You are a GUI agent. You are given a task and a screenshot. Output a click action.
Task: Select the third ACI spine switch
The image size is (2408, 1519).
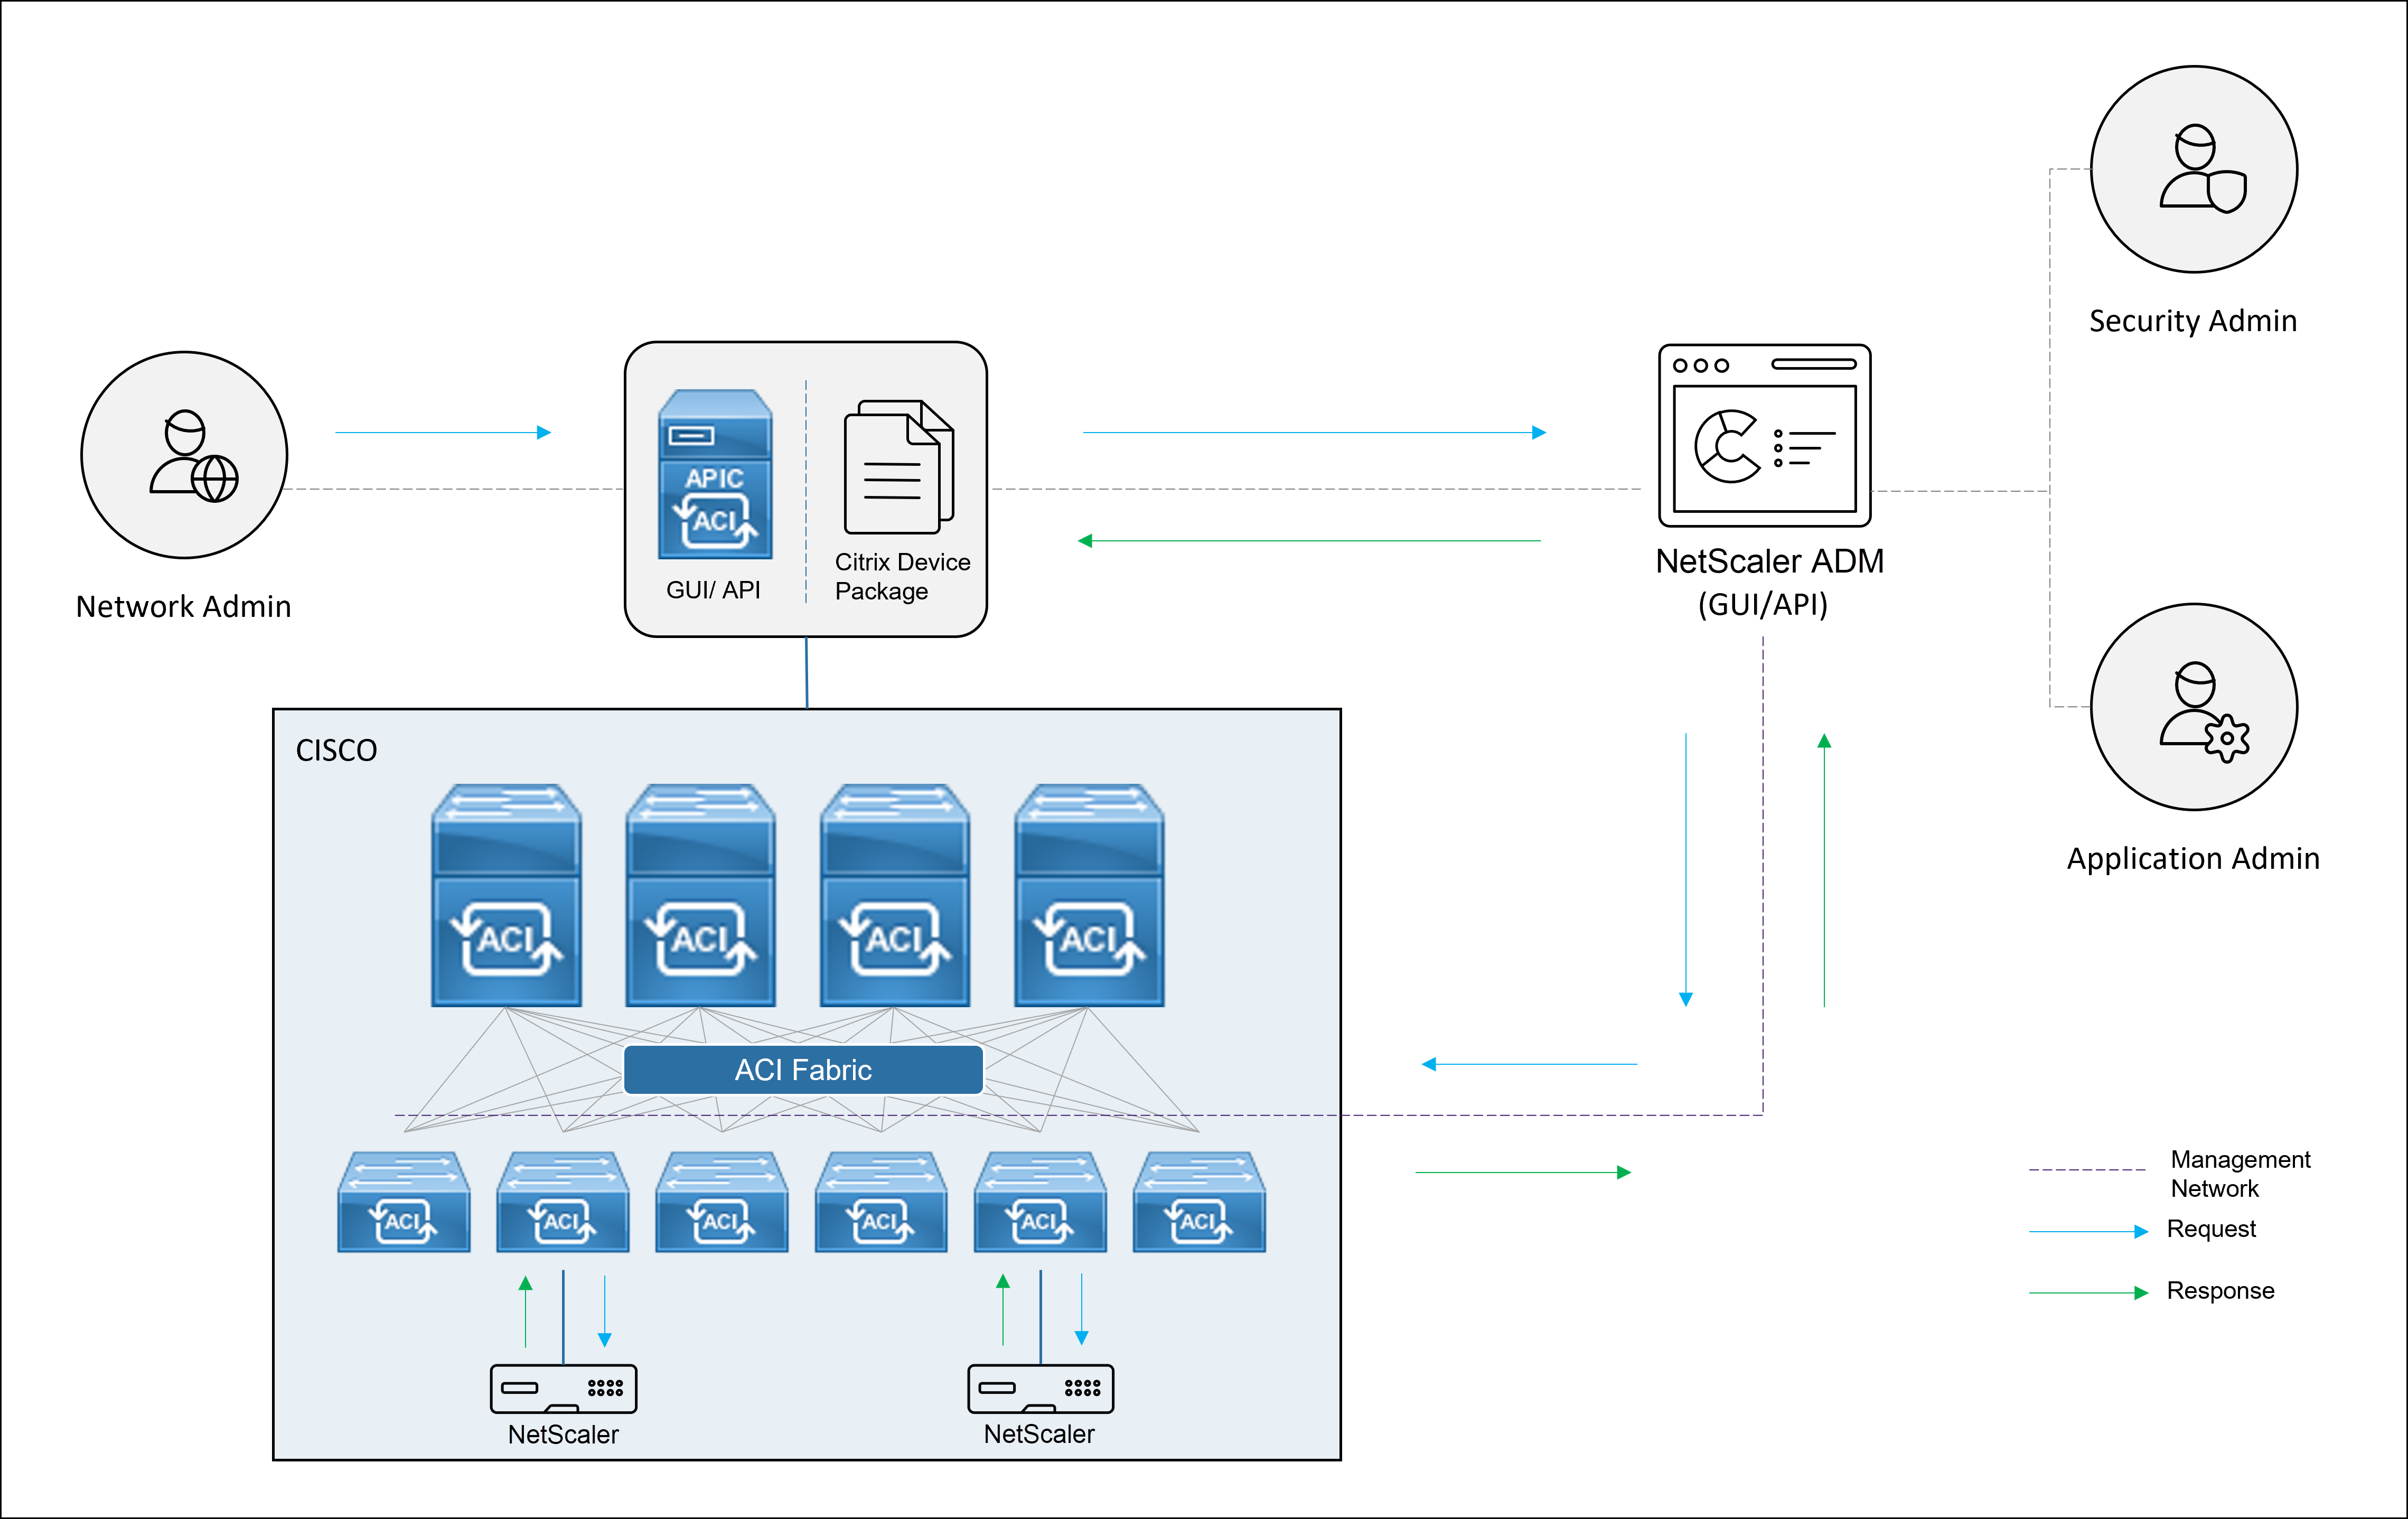895,895
